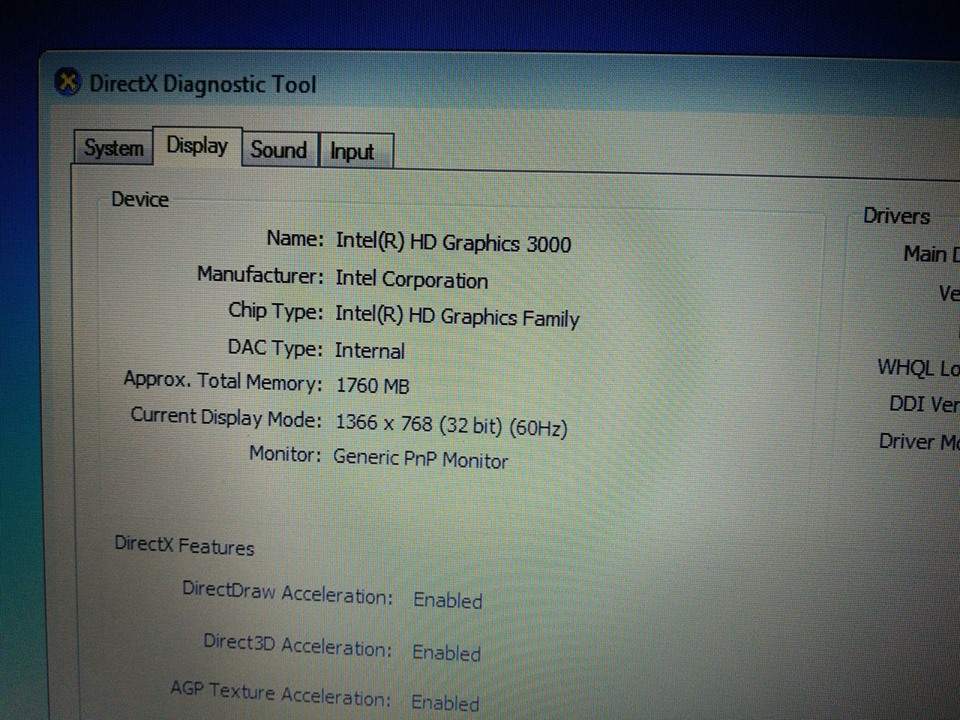The image size is (960, 720).
Task: Go to the Input tab
Action: 355,151
